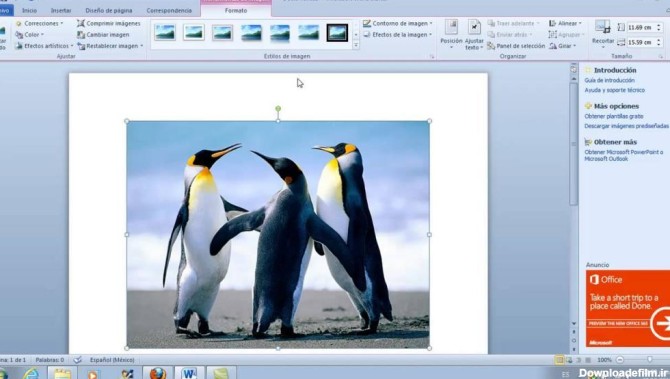This screenshot has height=379, width=670.
Task: Click the Word icon on the taskbar
Action: coord(189,373)
